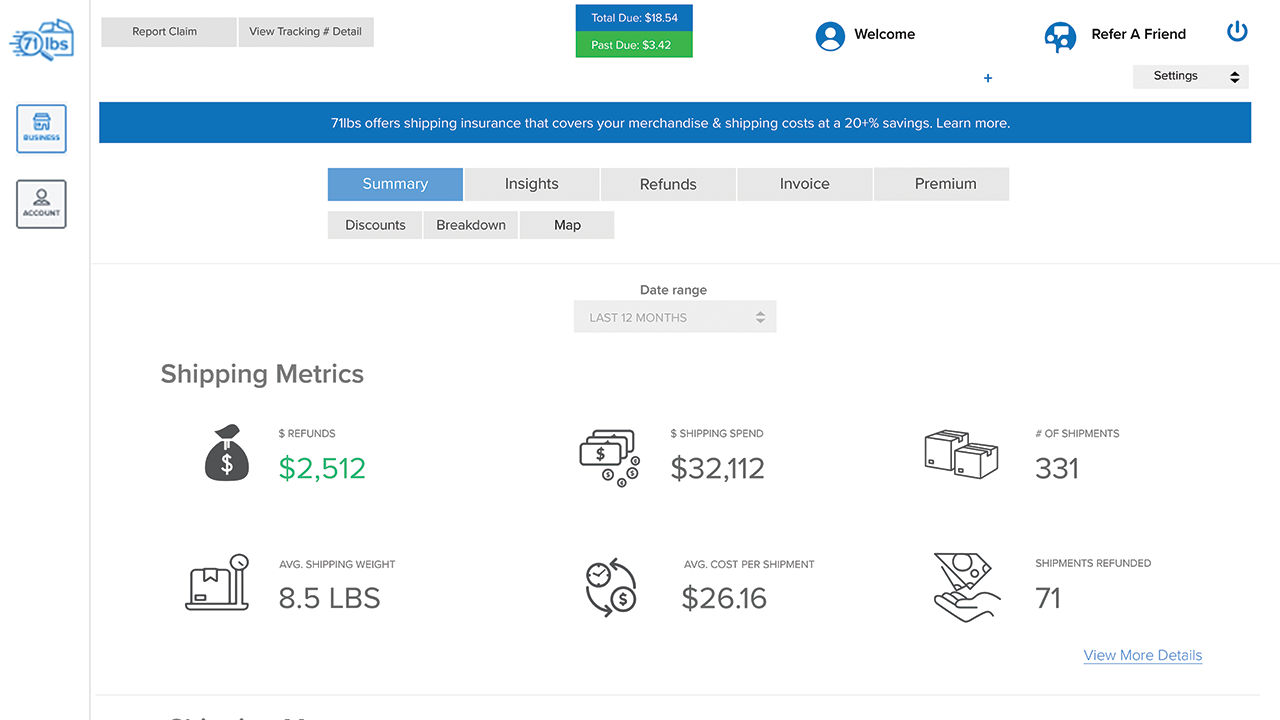
Task: Click View Tracking # Detail button
Action: tap(306, 32)
